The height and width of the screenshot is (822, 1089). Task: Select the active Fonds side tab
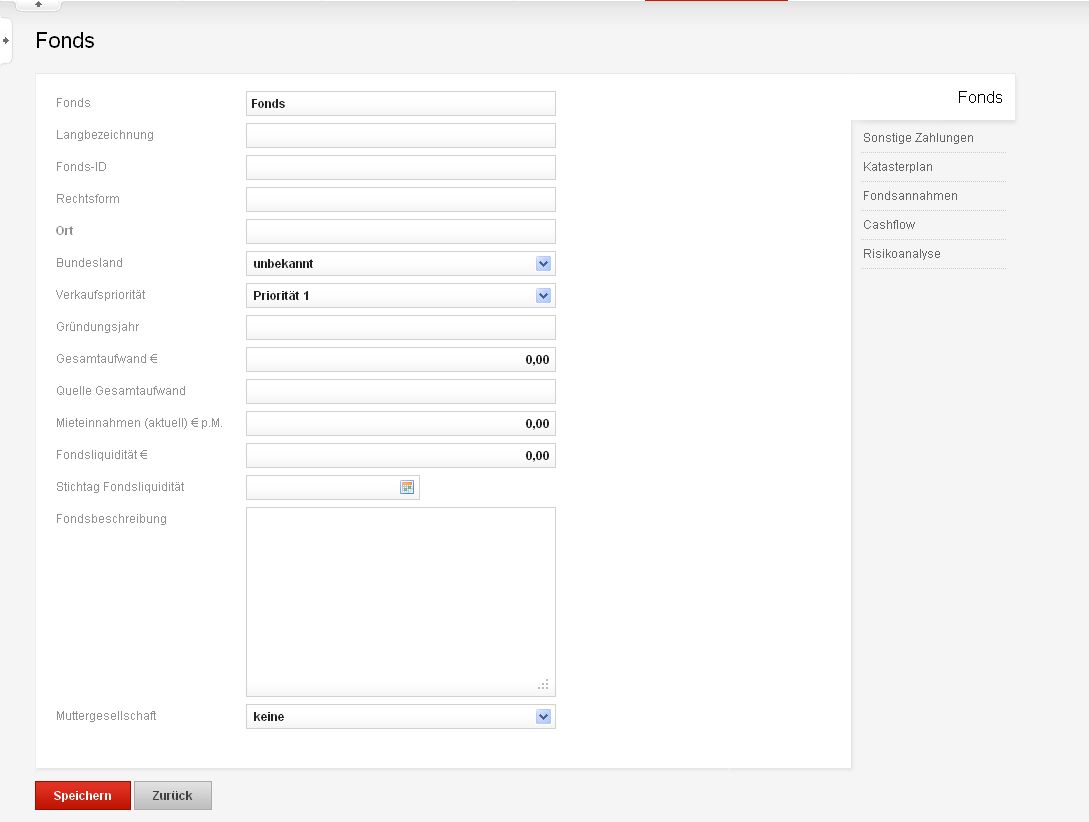click(x=933, y=97)
